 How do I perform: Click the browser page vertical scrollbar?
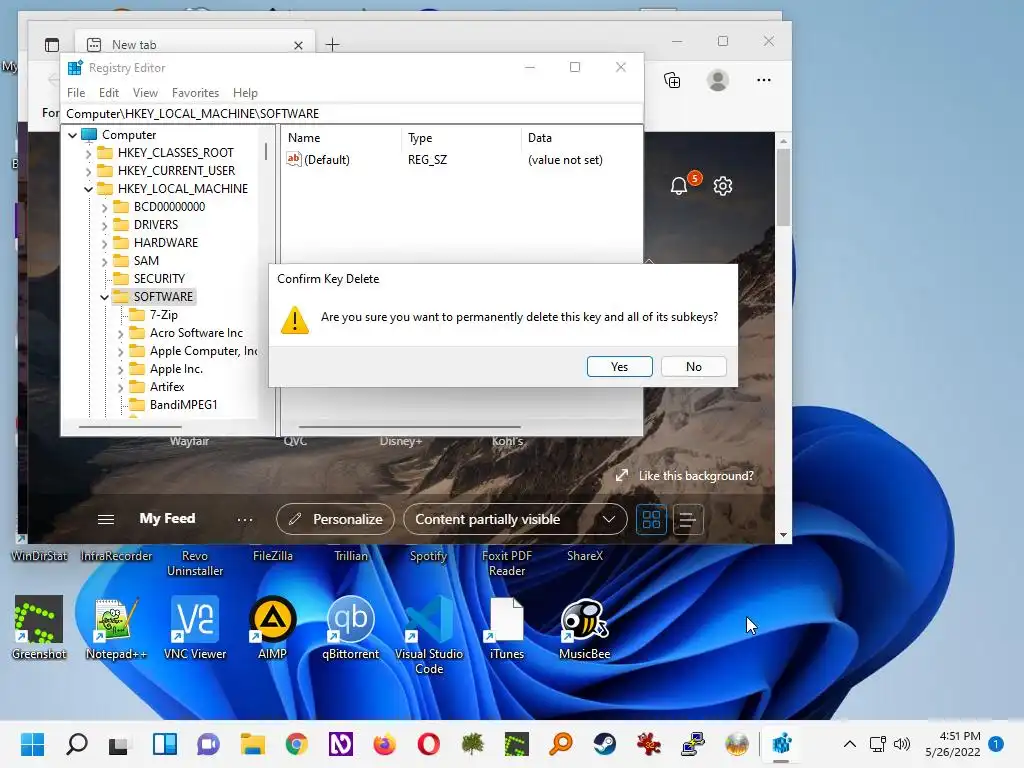(x=783, y=187)
